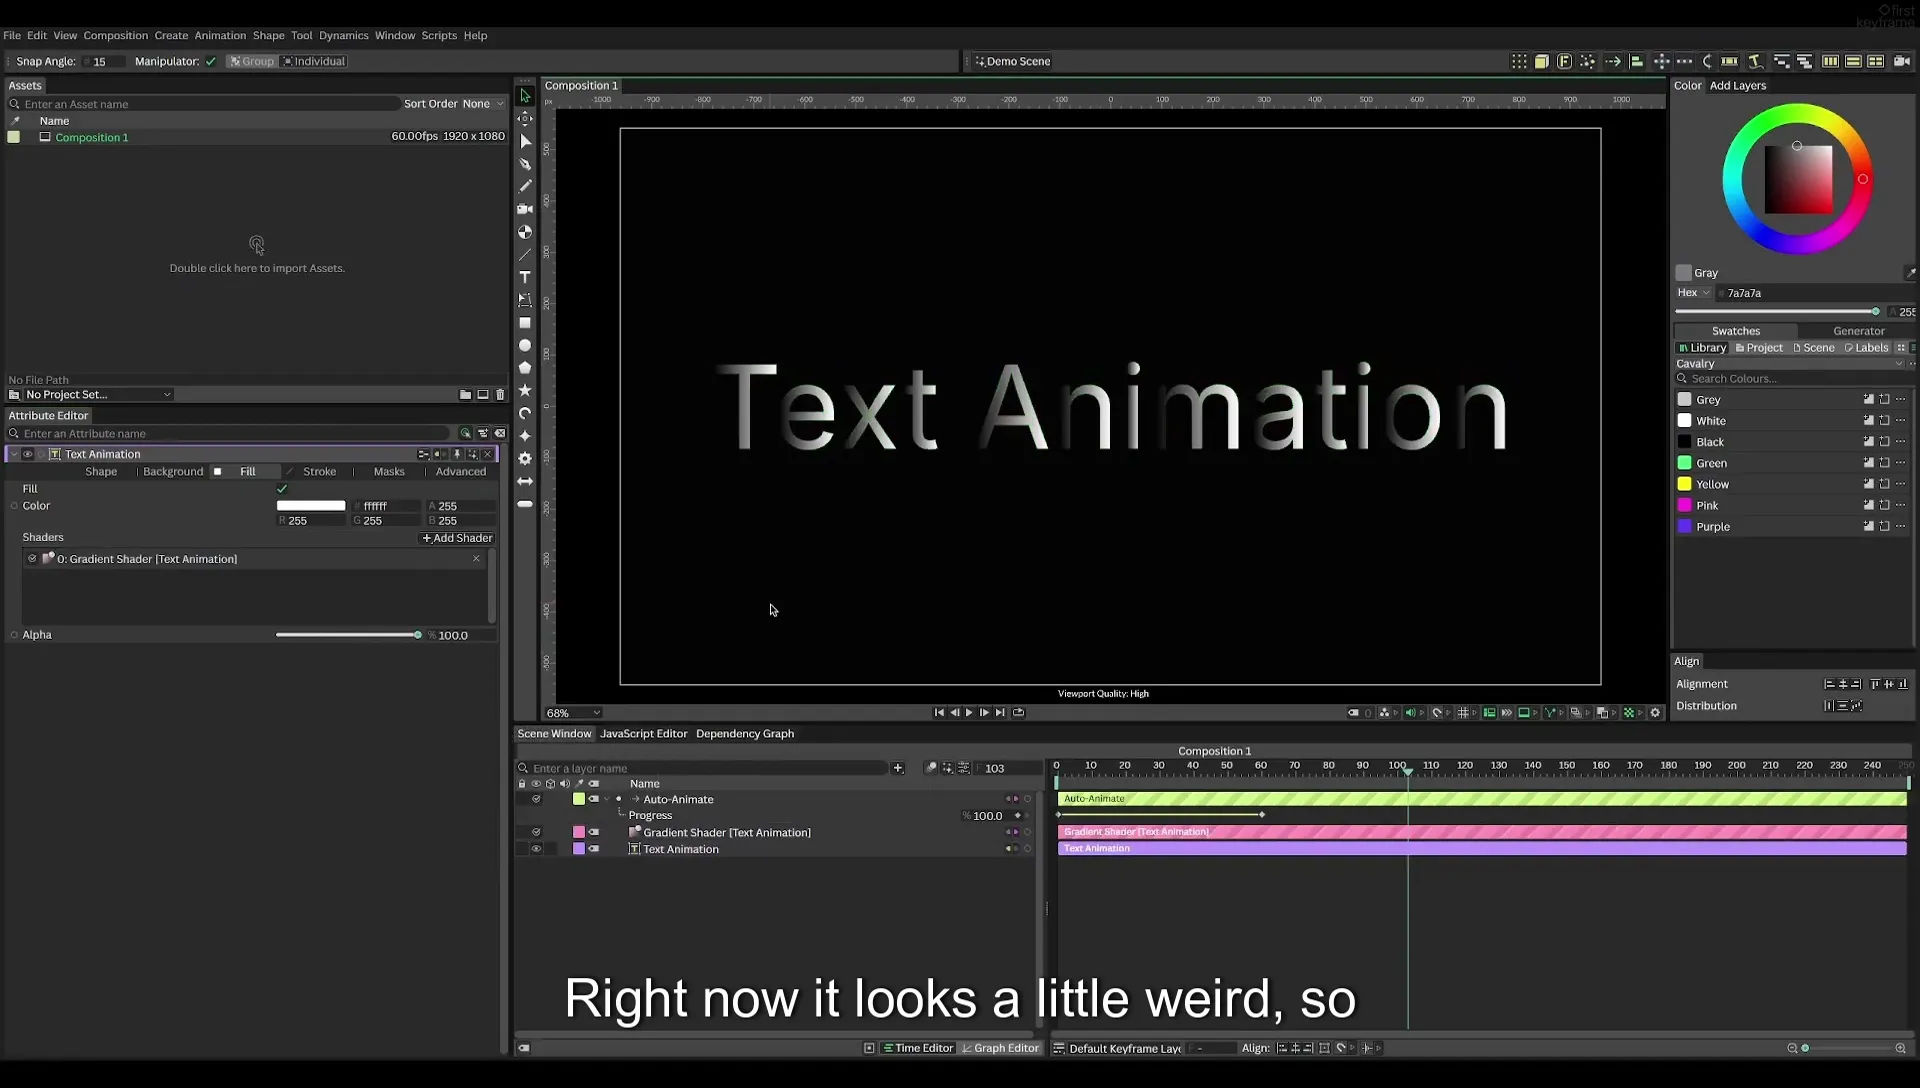Open the viewport zoom 68% dropdown
Screen dimensions: 1920x1088
point(573,713)
